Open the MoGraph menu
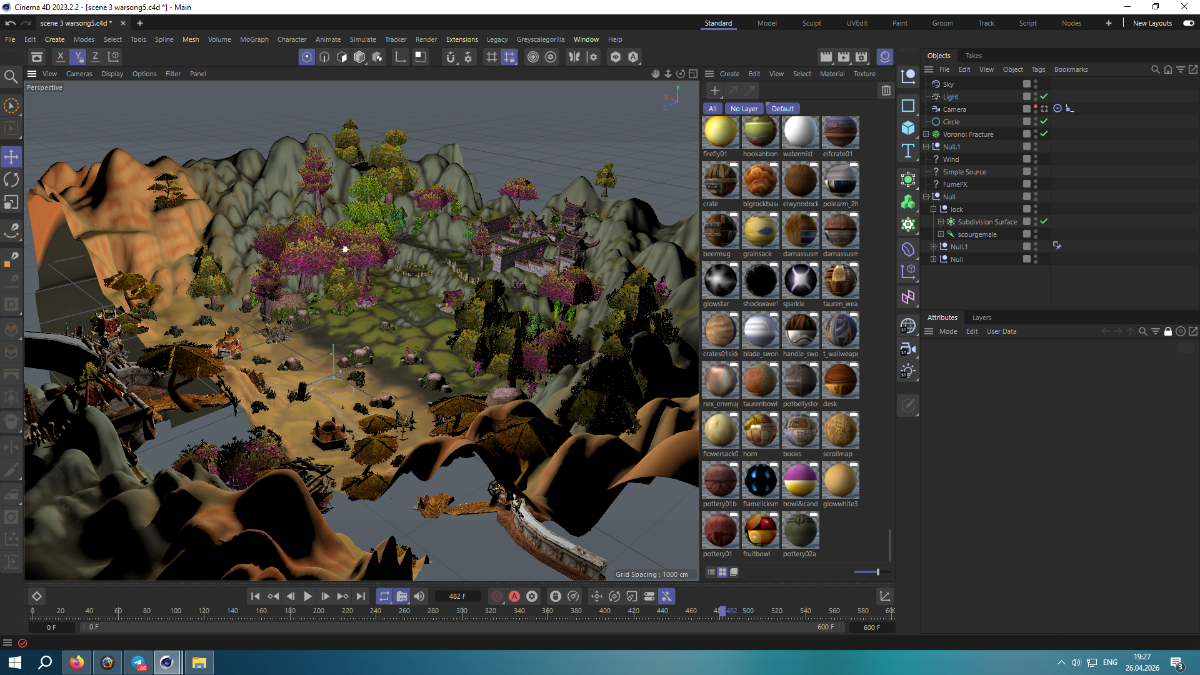The width and height of the screenshot is (1200, 675). pyautogui.click(x=253, y=40)
